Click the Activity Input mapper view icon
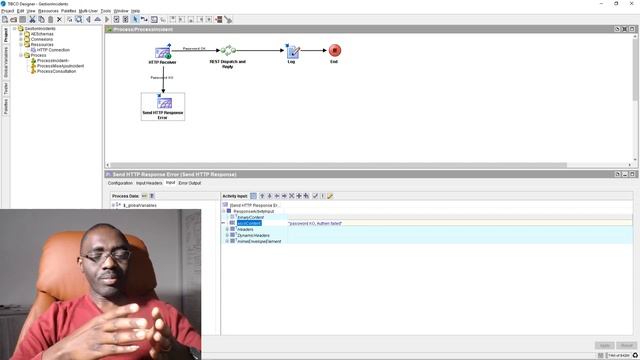Viewport: 640px width, 360px height. [253, 196]
